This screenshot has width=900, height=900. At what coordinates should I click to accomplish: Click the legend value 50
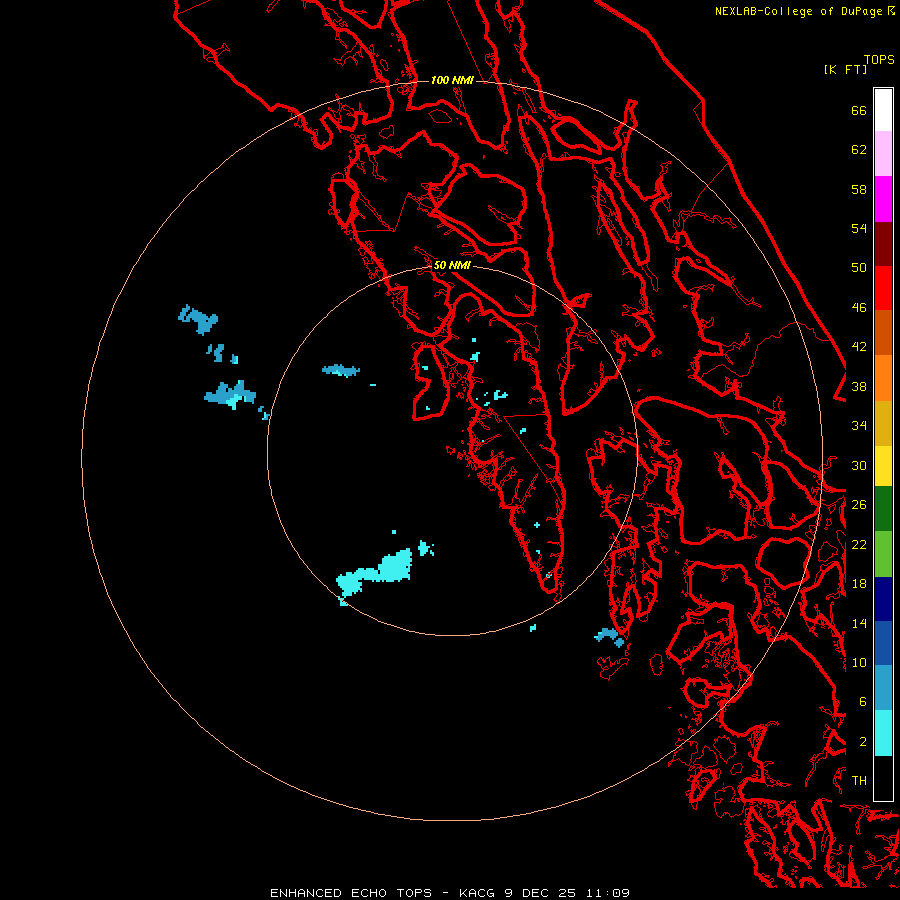[x=859, y=268]
